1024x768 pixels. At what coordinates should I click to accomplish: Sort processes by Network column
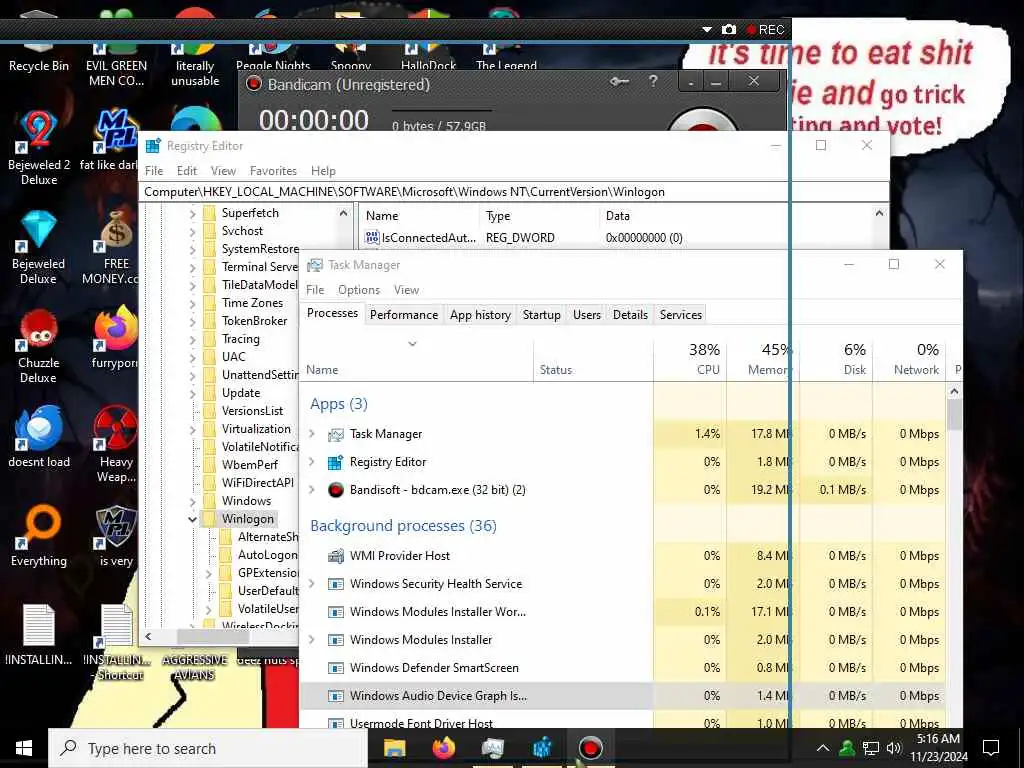coord(910,359)
